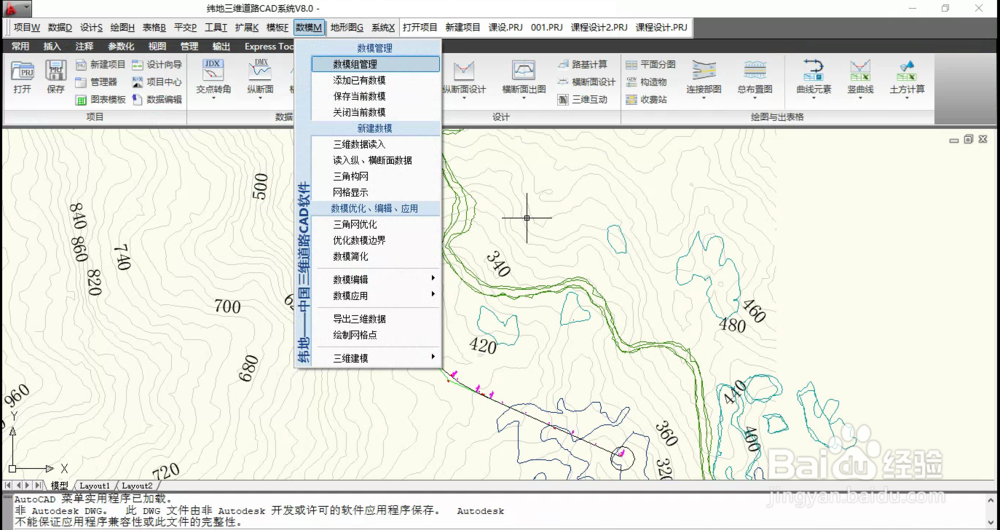The image size is (1000, 530).
Task: Switch to the Layout1 tab
Action: (94, 486)
